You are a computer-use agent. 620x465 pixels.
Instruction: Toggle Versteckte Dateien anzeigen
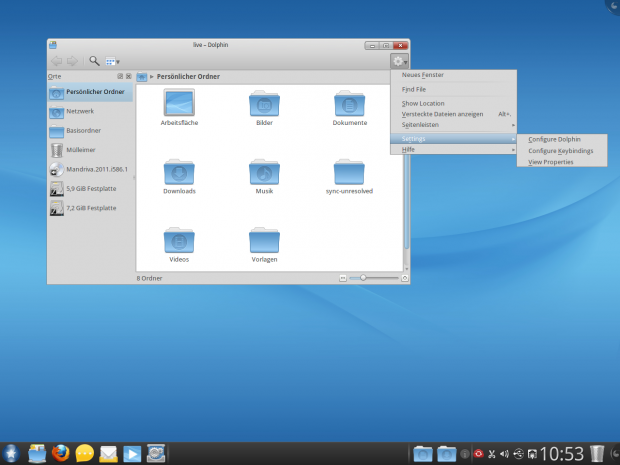[x=454, y=114]
